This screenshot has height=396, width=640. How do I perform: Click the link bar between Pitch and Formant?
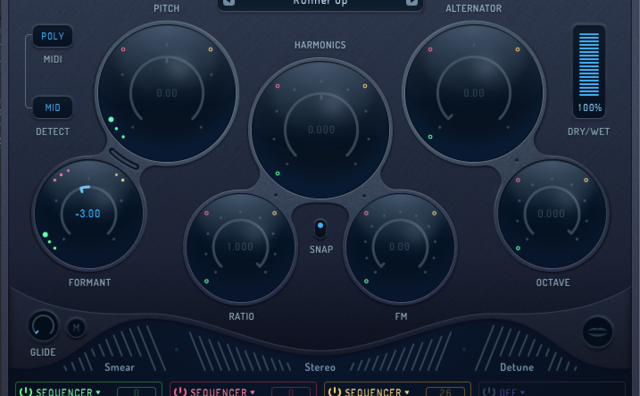tap(124, 159)
